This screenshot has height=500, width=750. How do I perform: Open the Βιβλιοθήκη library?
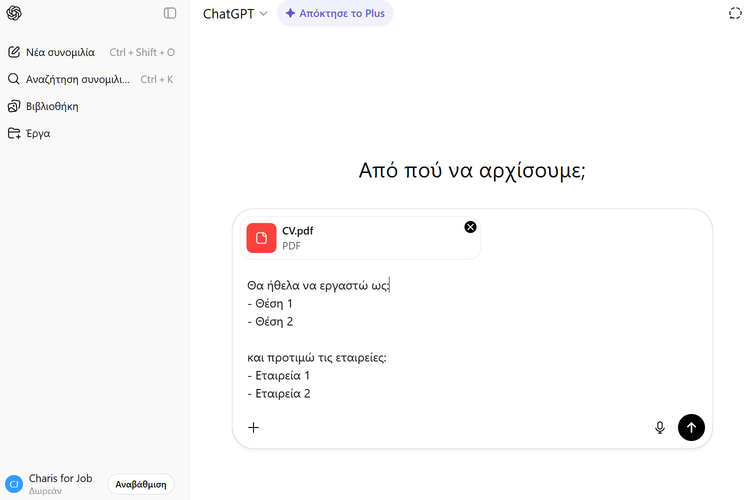(x=52, y=106)
